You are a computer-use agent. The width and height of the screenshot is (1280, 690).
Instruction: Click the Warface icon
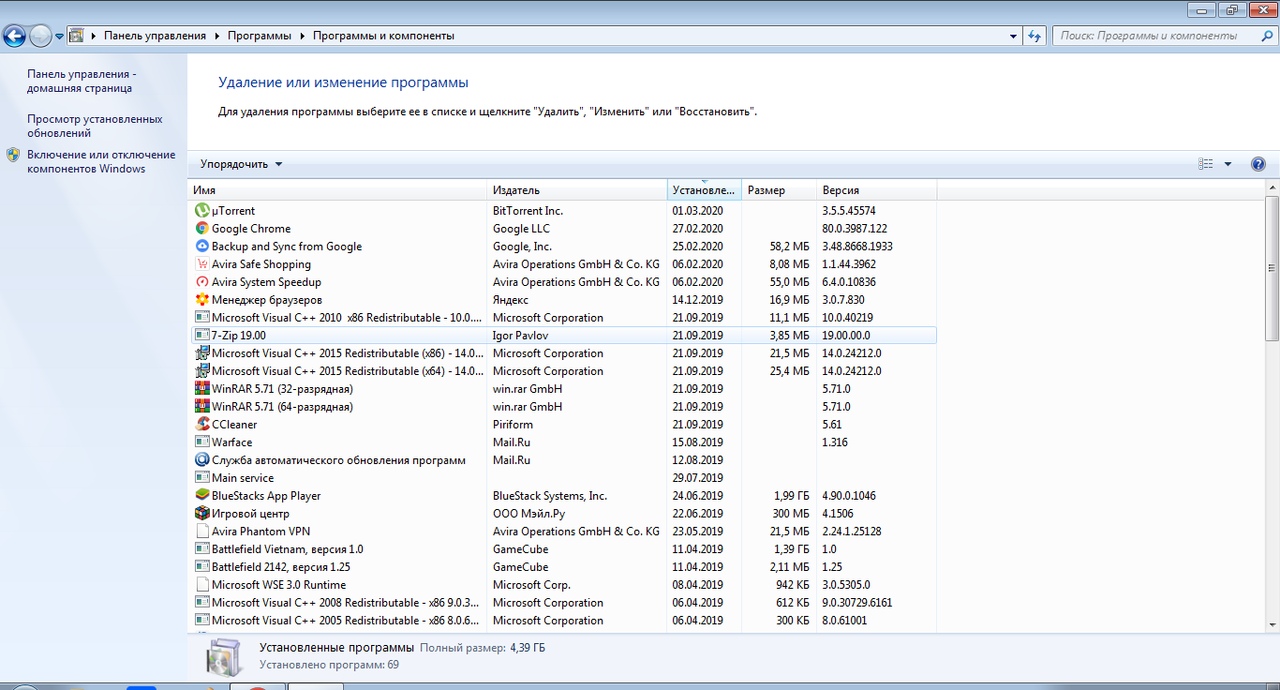pos(202,442)
